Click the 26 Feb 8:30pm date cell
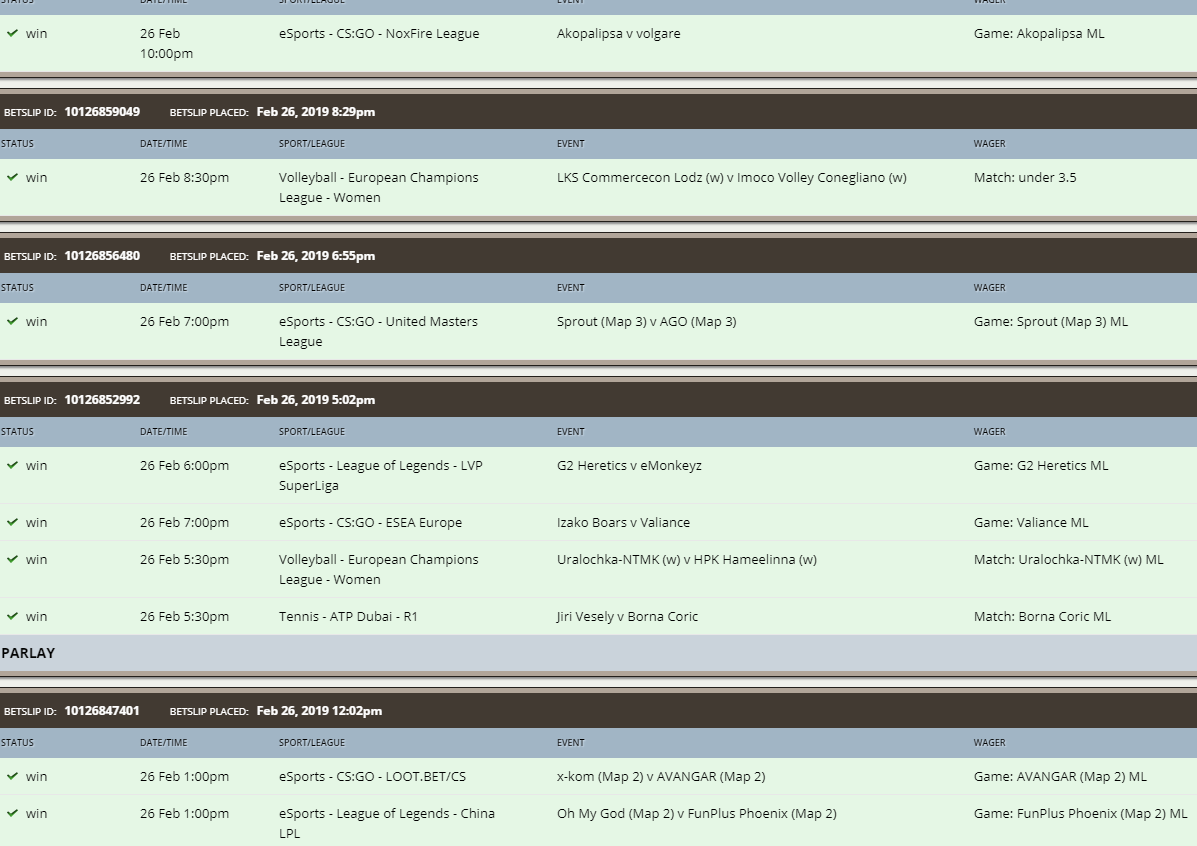This screenshot has height=846, width=1197. pos(184,177)
